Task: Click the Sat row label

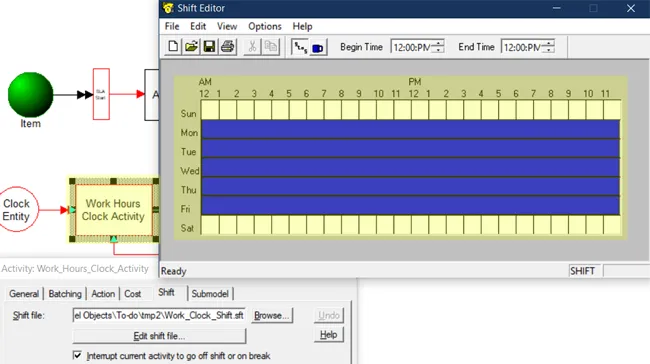Action: click(x=187, y=228)
